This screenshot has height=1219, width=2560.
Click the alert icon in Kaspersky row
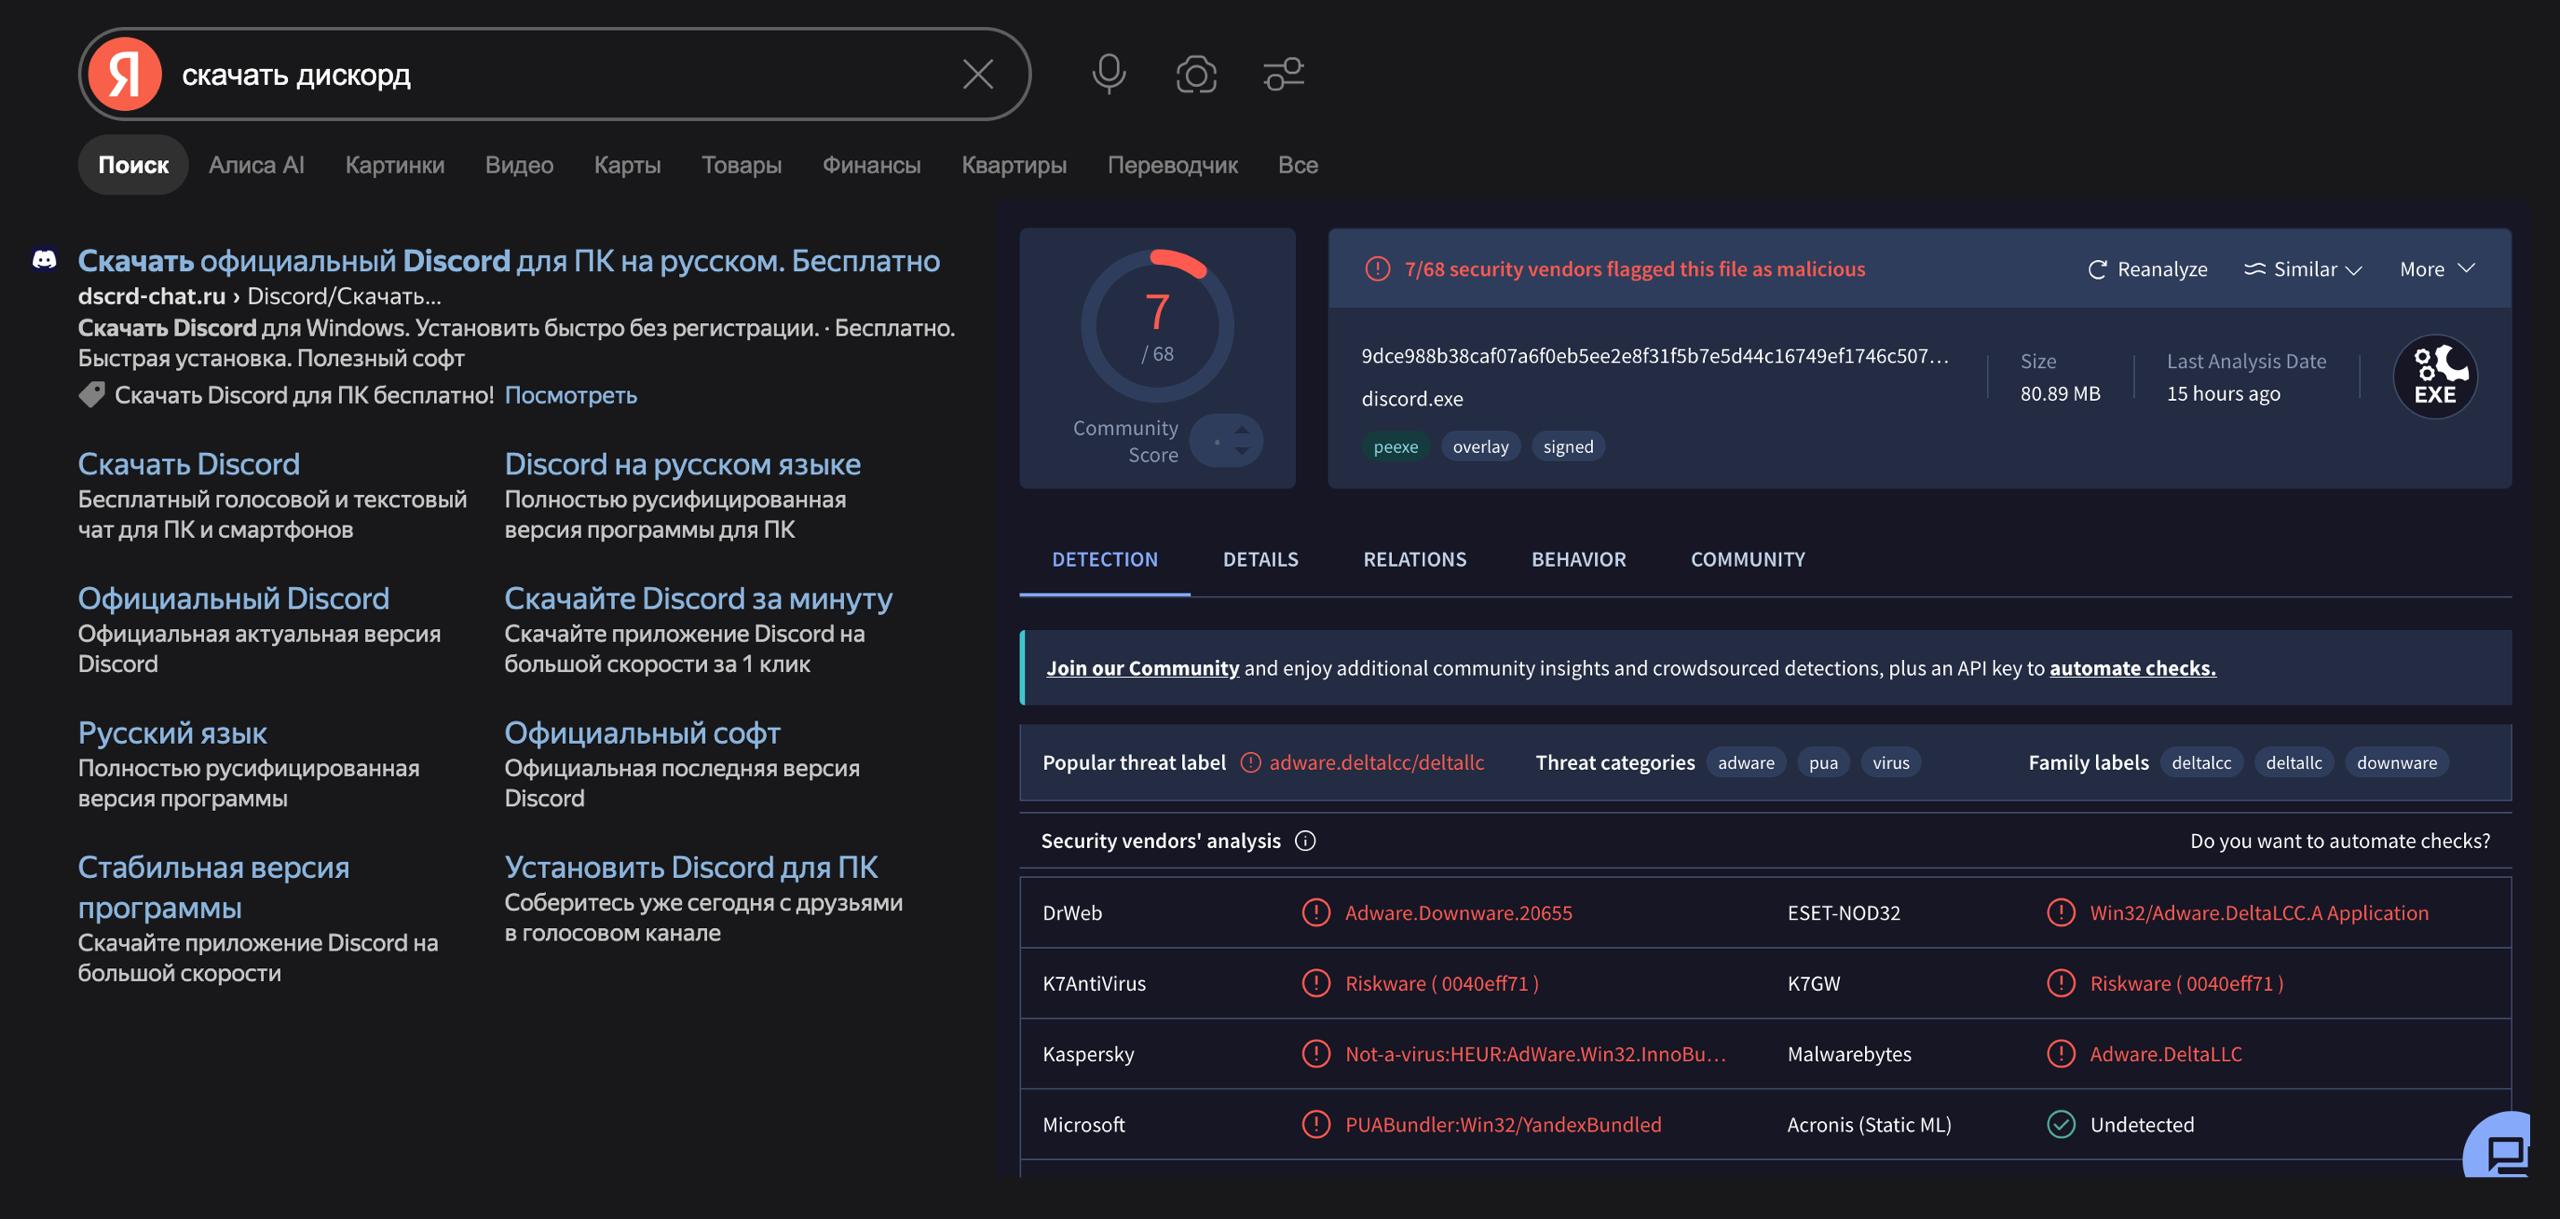point(1316,1053)
